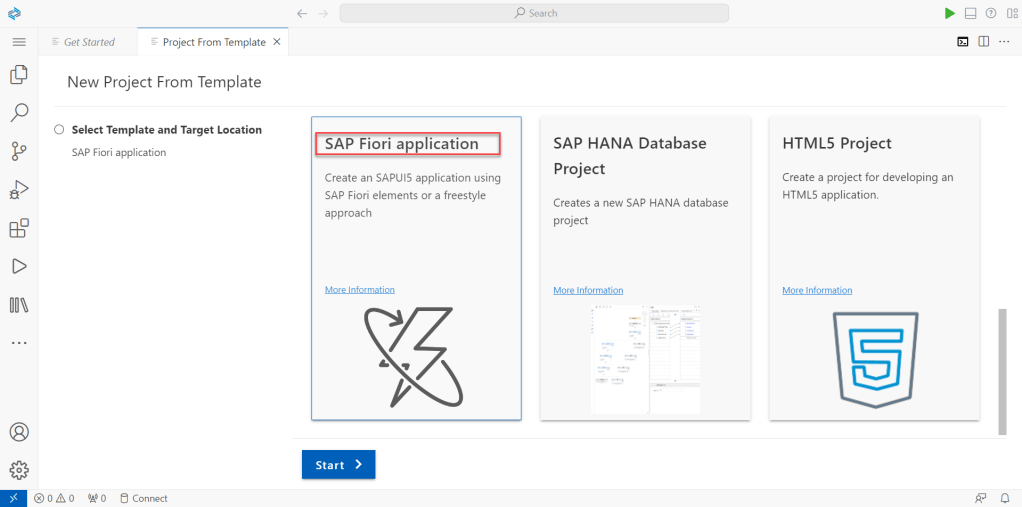Click the library books icon in activity bar

18,305
